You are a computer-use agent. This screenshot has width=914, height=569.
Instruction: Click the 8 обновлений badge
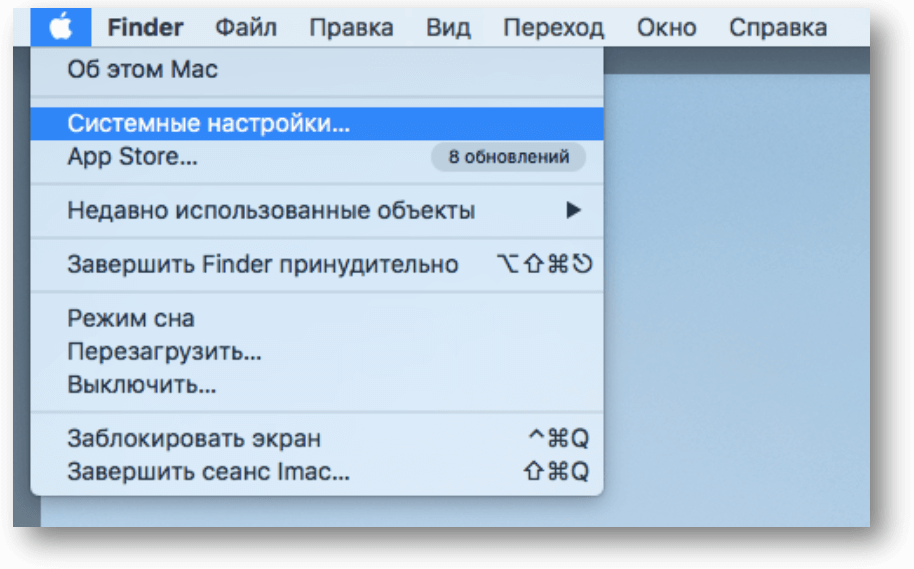(x=508, y=157)
